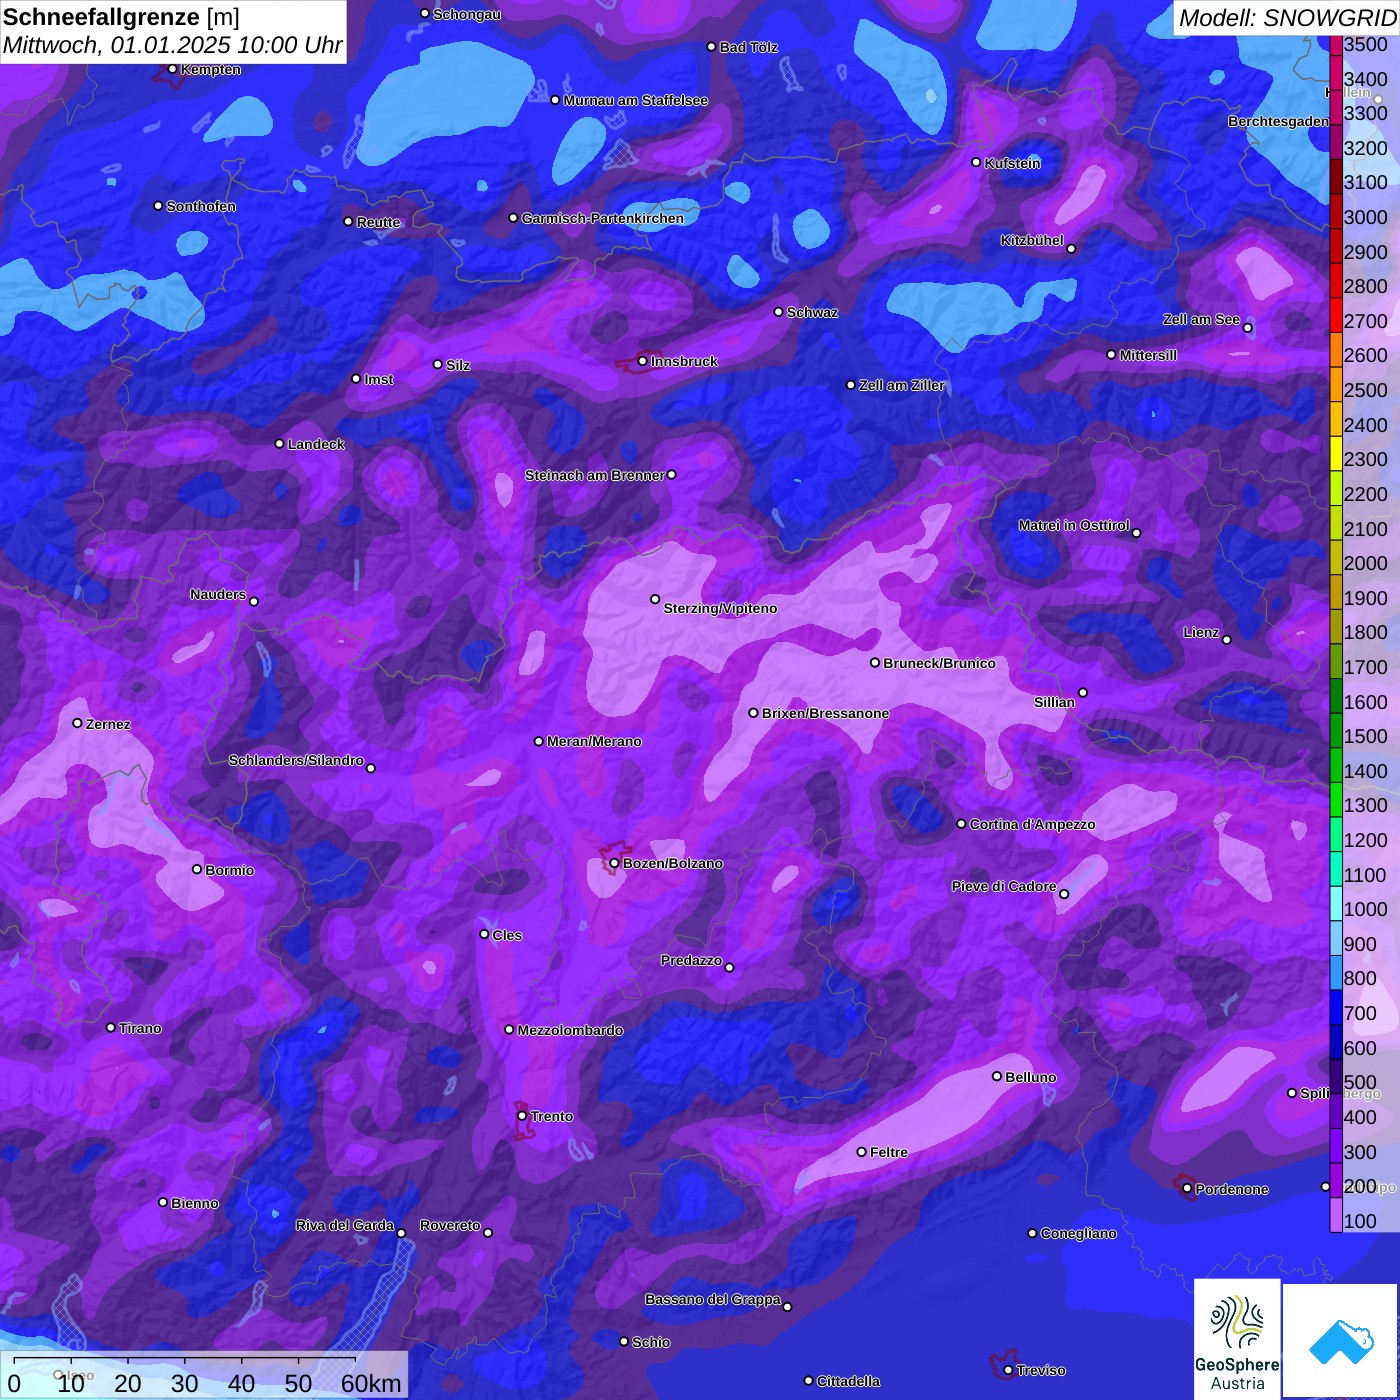Click the Kempten city marker
Screen dimensions: 1400x1400
tap(172, 69)
